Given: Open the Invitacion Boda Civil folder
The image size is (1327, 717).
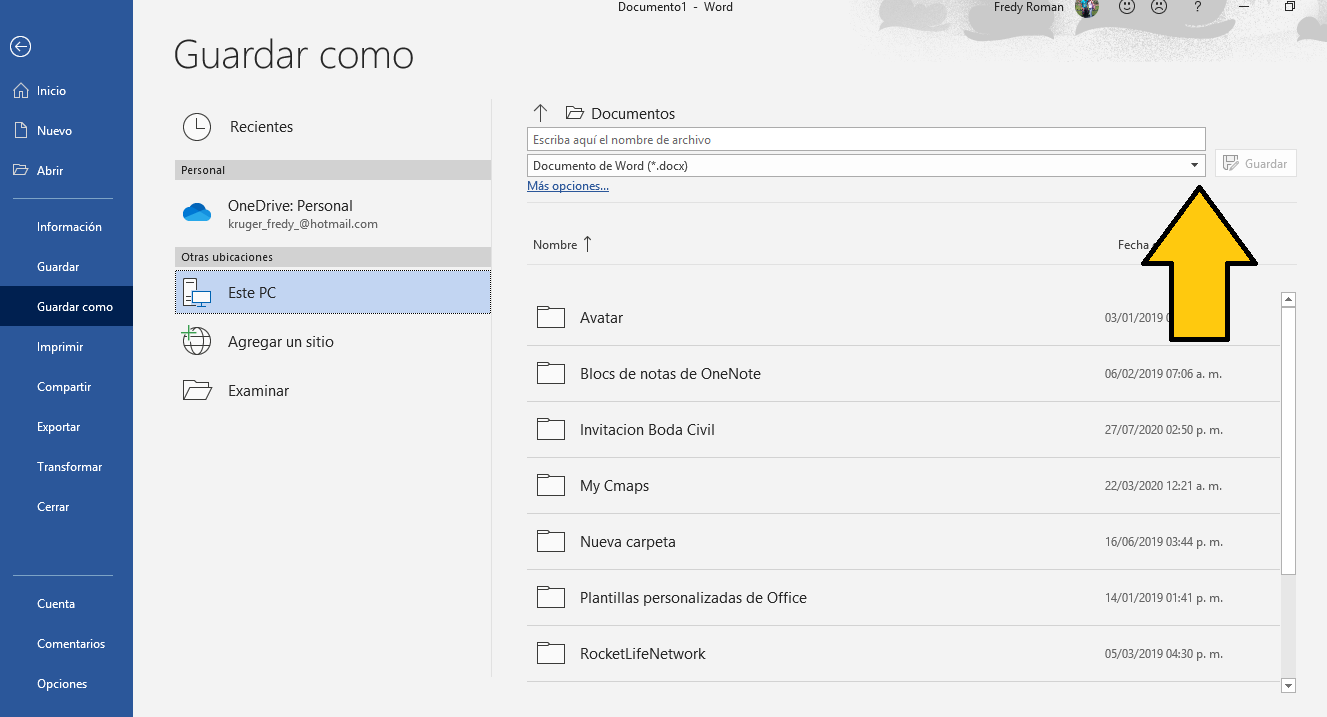Looking at the screenshot, I should pos(648,428).
